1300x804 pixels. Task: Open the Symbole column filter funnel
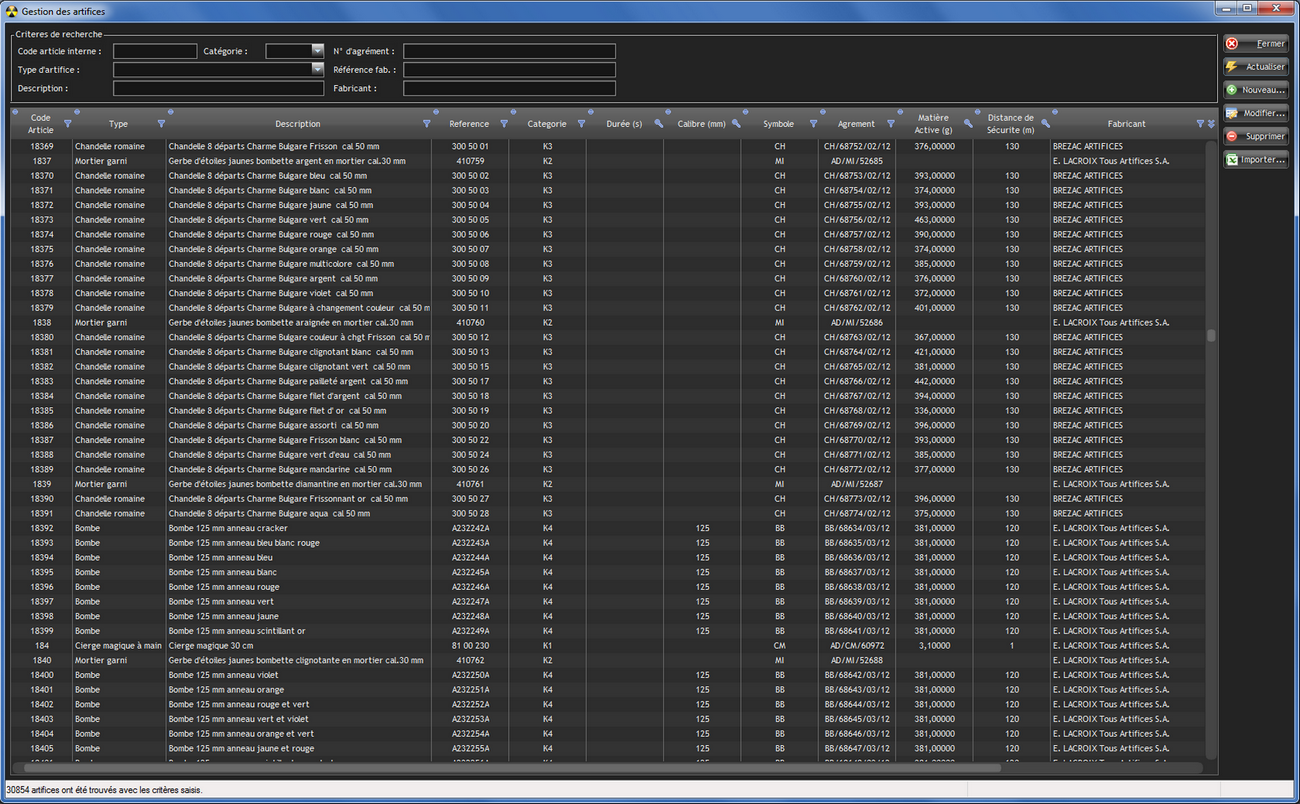pos(813,124)
